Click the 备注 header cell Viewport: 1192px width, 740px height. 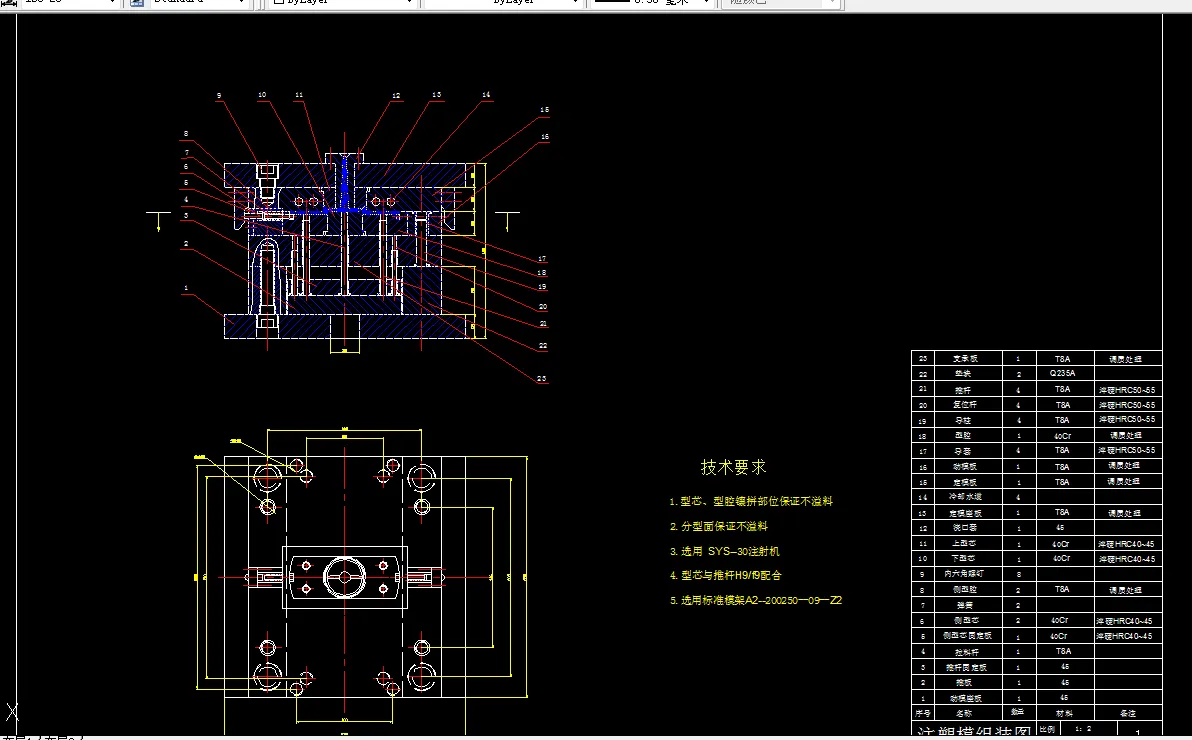click(x=1128, y=713)
